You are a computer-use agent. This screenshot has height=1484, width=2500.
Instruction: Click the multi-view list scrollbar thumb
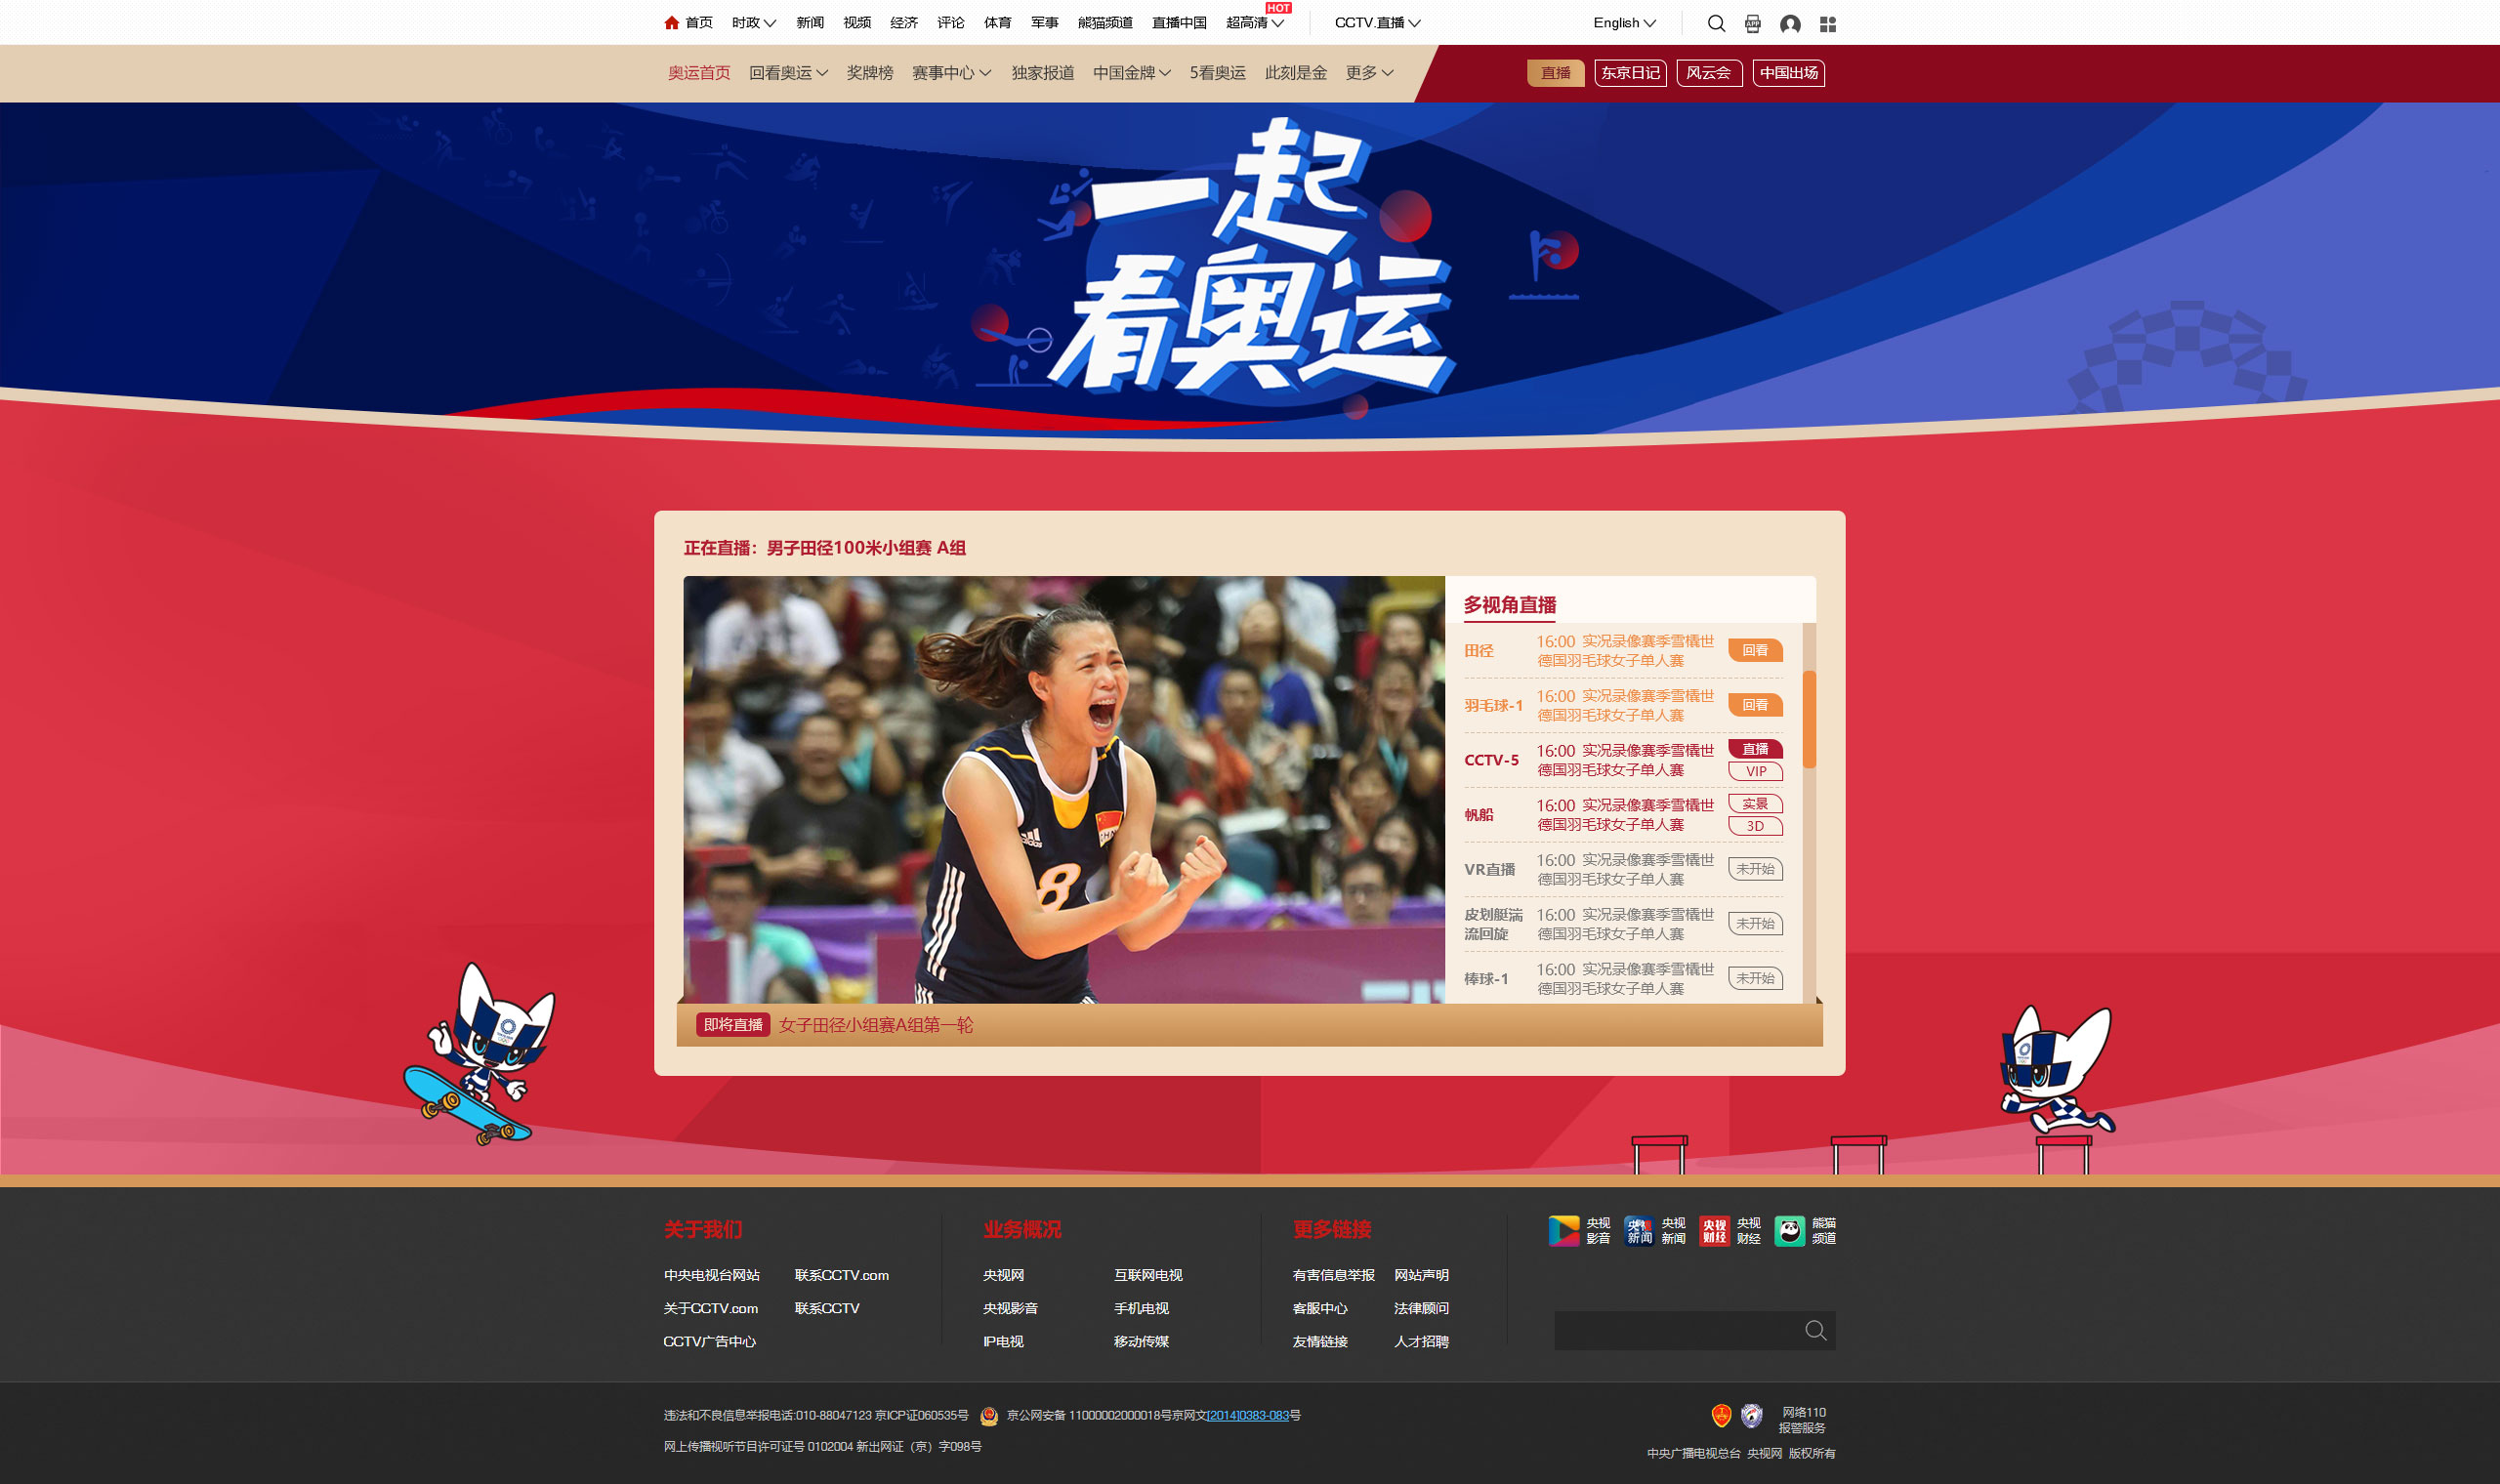pyautogui.click(x=1809, y=719)
